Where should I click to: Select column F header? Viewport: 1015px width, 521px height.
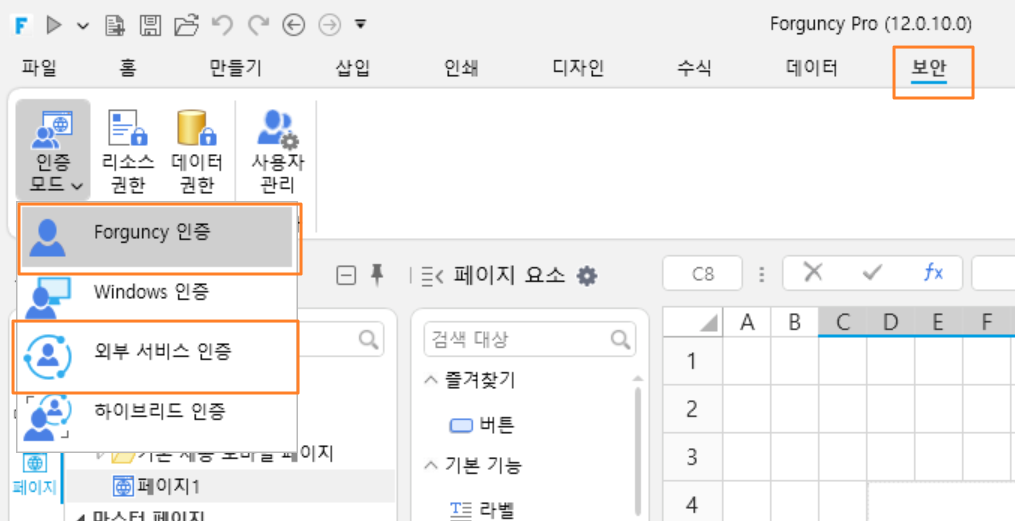[x=987, y=322]
